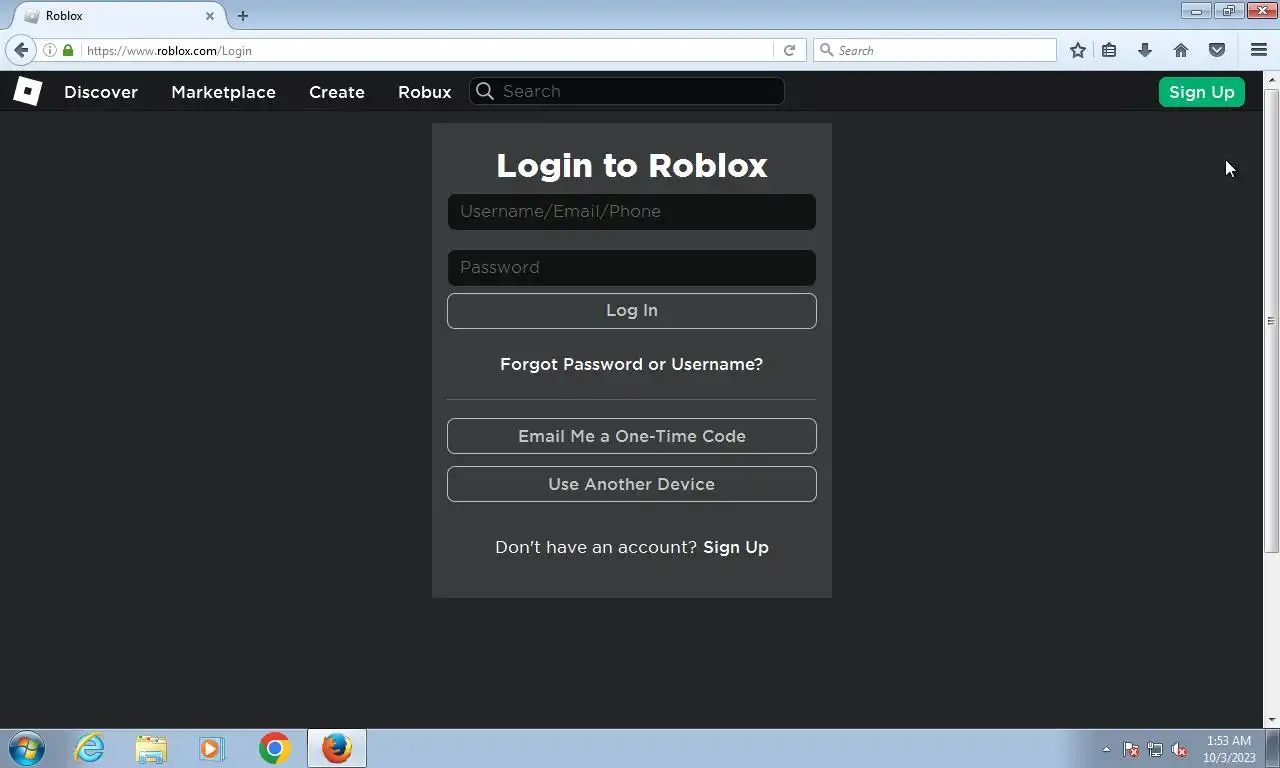This screenshot has height=768, width=1280.
Task: Open Windows Media Player from taskbar
Action: point(211,748)
